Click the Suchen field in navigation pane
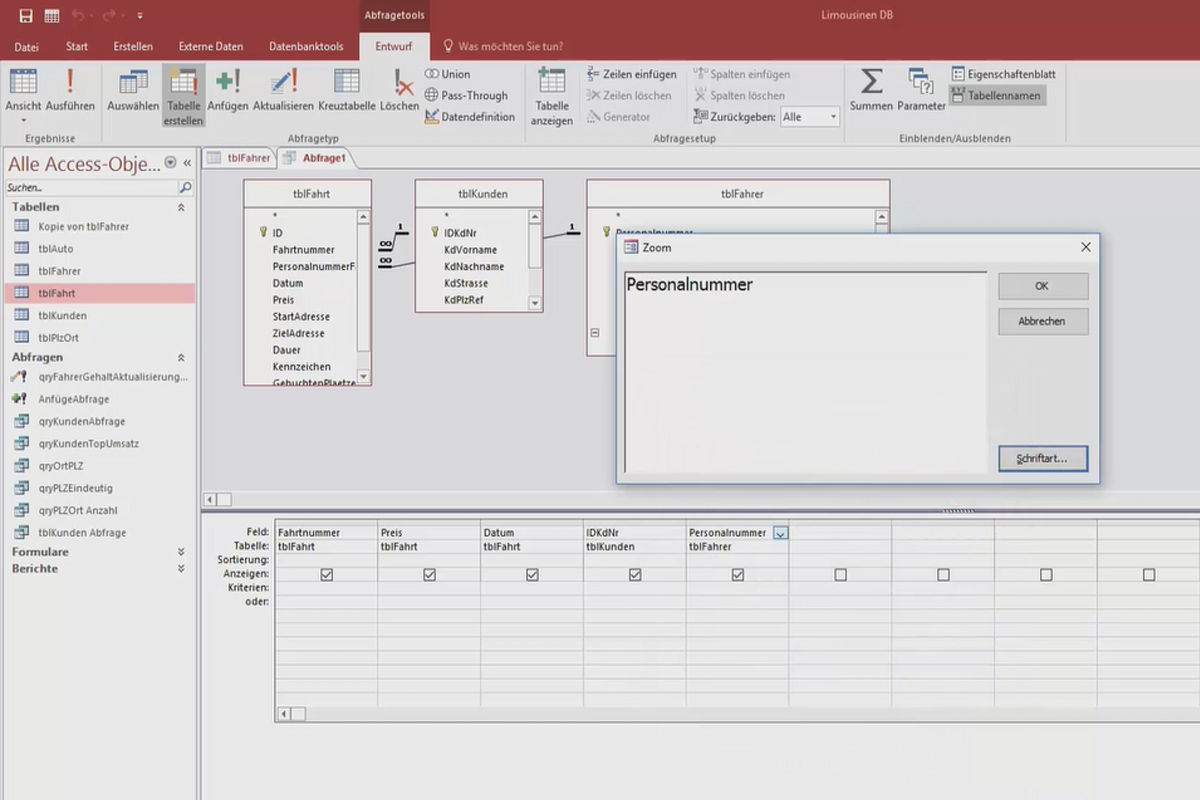Image resolution: width=1200 pixels, height=800 pixels. (90, 187)
